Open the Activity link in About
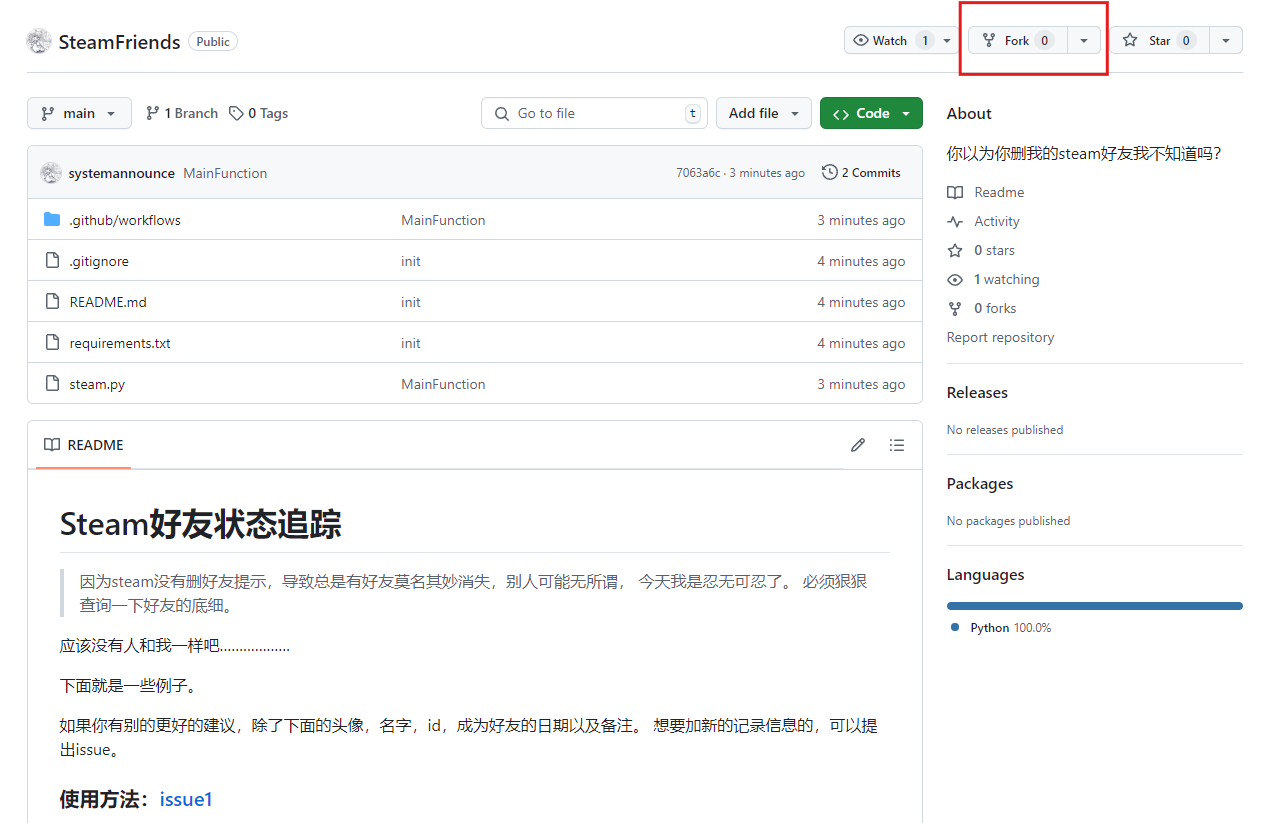The height and width of the screenshot is (823, 1287). [997, 221]
